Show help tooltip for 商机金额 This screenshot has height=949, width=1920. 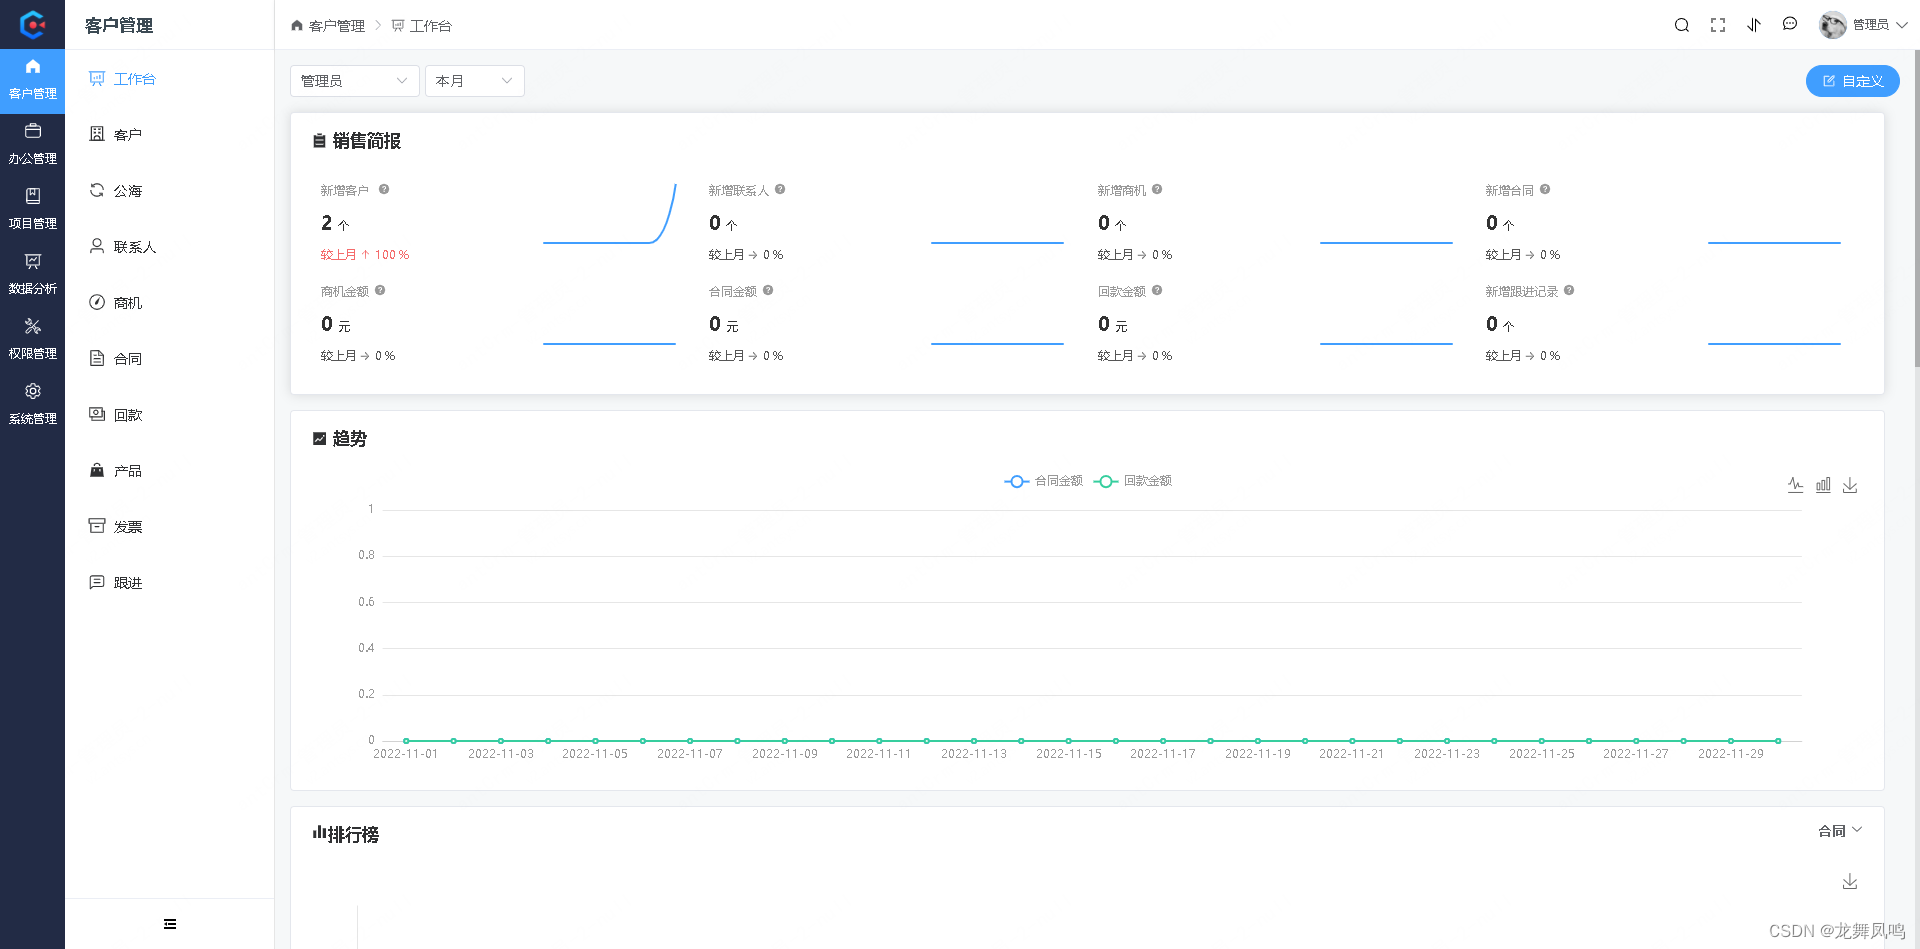tap(380, 290)
